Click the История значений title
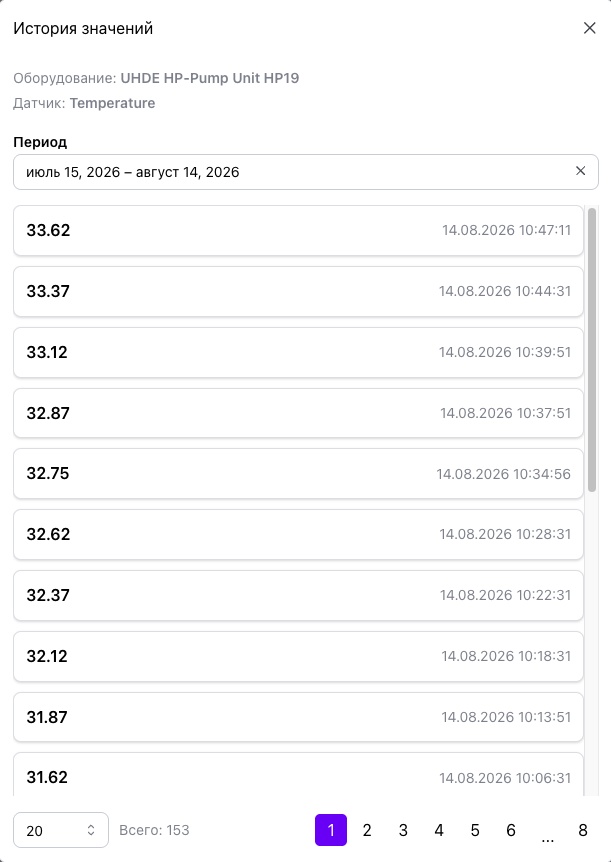 click(83, 29)
